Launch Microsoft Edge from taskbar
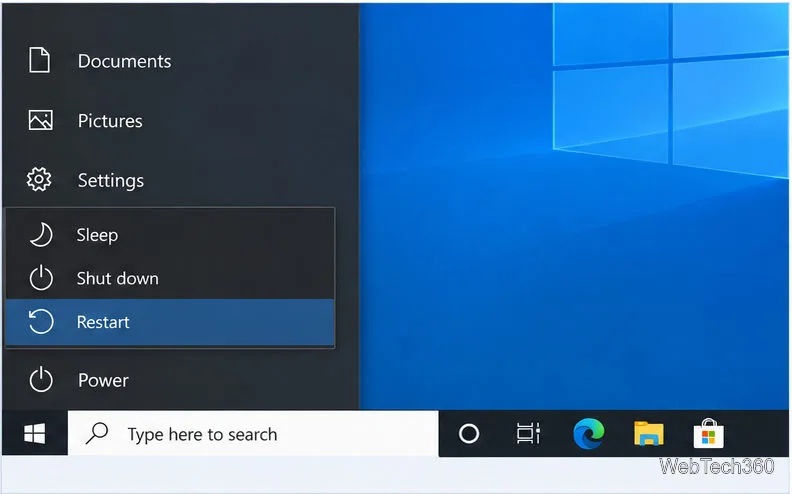The height and width of the screenshot is (494, 792). [x=588, y=433]
